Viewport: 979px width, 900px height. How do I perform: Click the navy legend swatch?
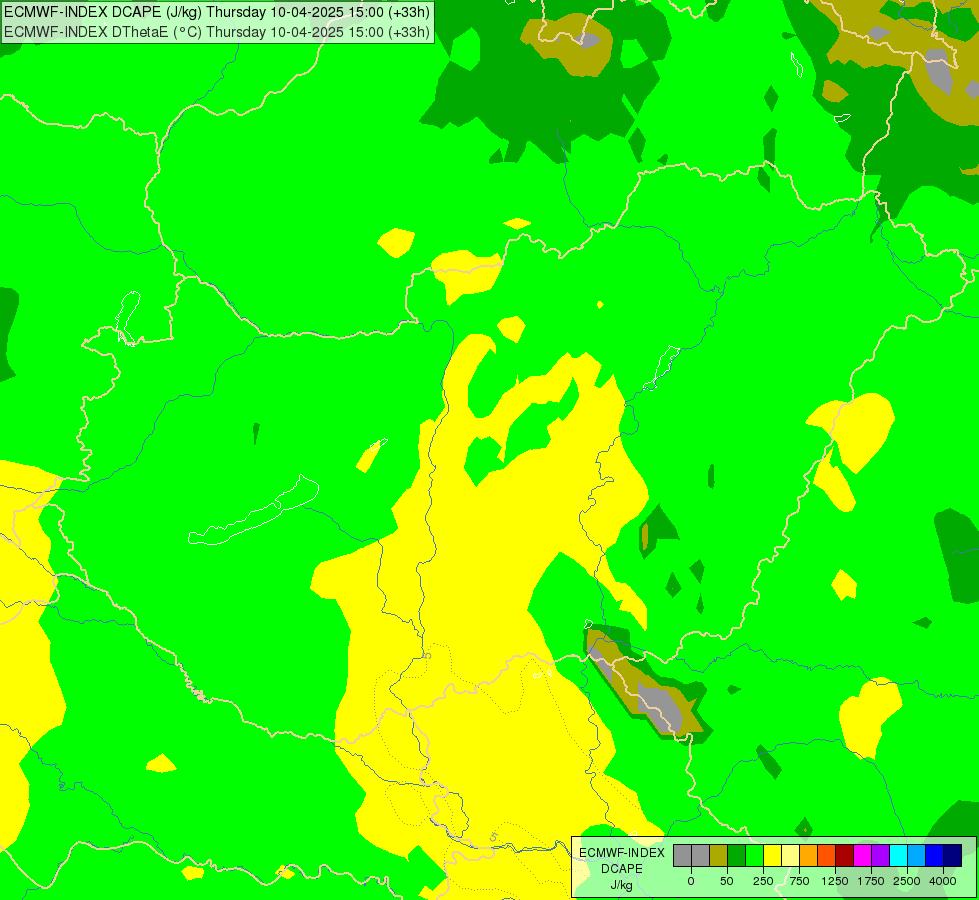[953, 855]
